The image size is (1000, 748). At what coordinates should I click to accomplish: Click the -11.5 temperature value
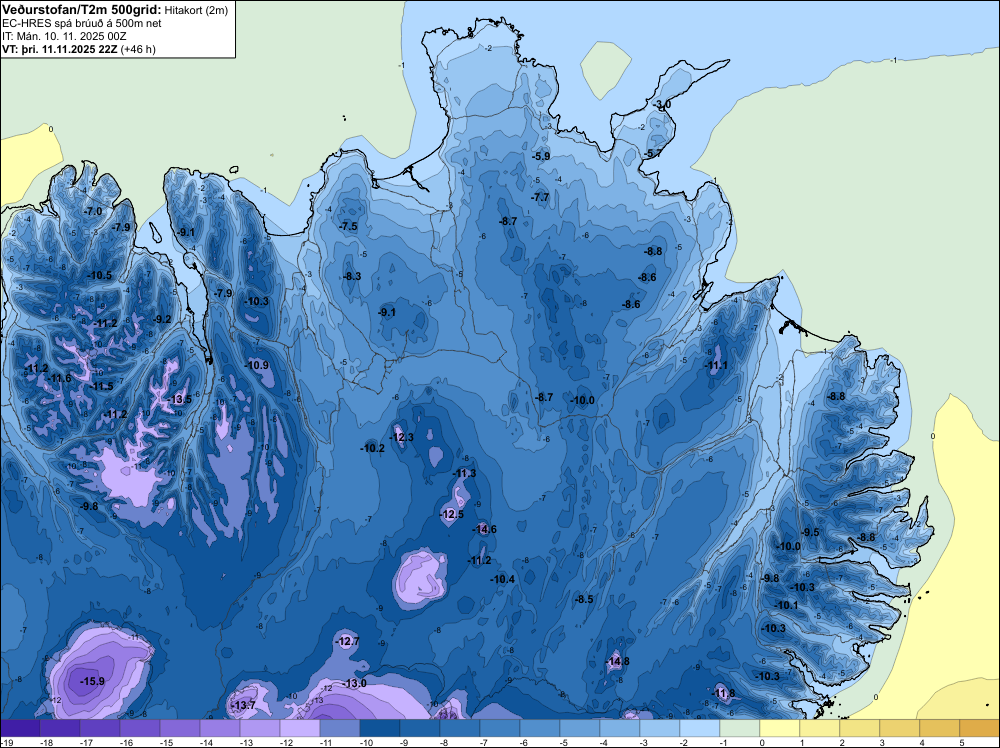[x=101, y=386]
